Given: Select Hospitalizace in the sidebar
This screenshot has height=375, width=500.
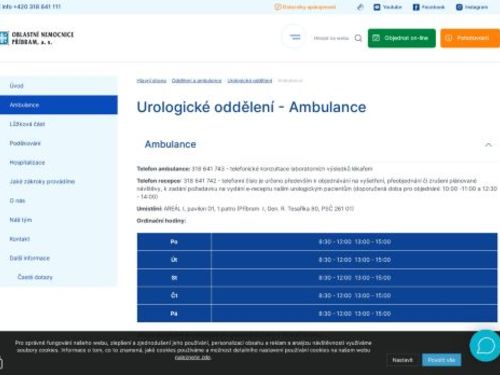Looking at the screenshot, I should (59, 163).
